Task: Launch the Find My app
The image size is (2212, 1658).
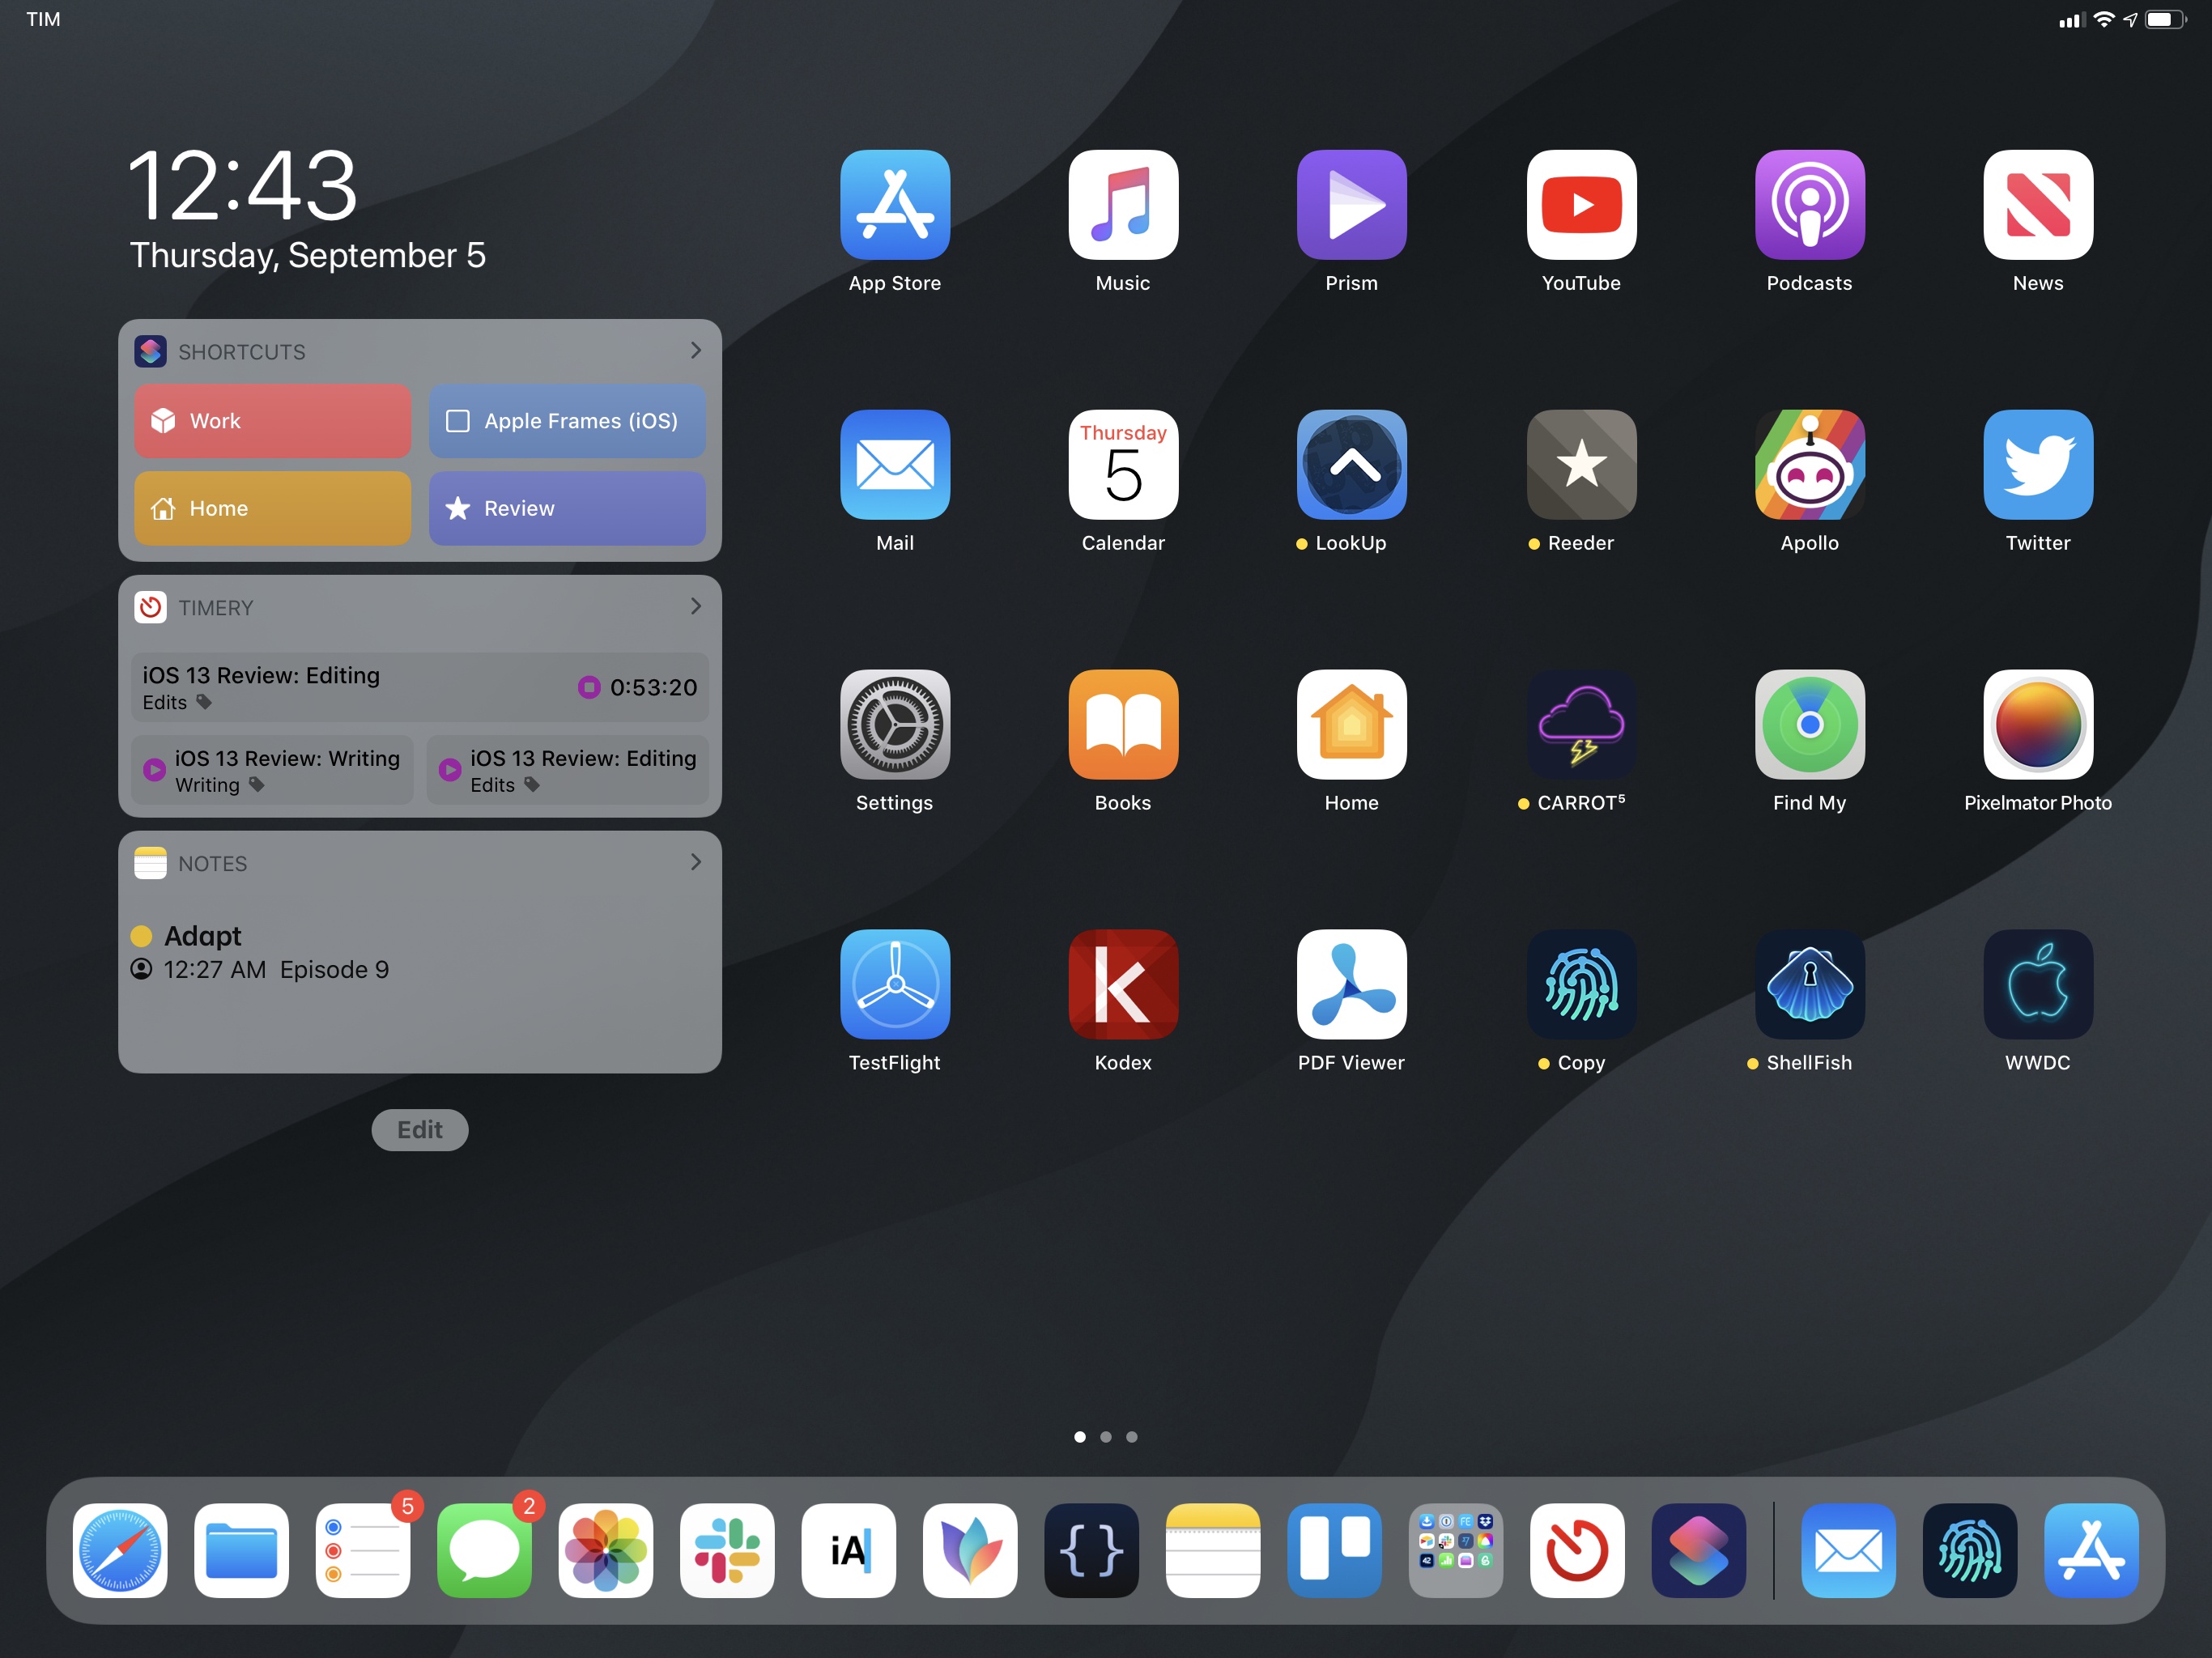Action: click(x=1809, y=725)
